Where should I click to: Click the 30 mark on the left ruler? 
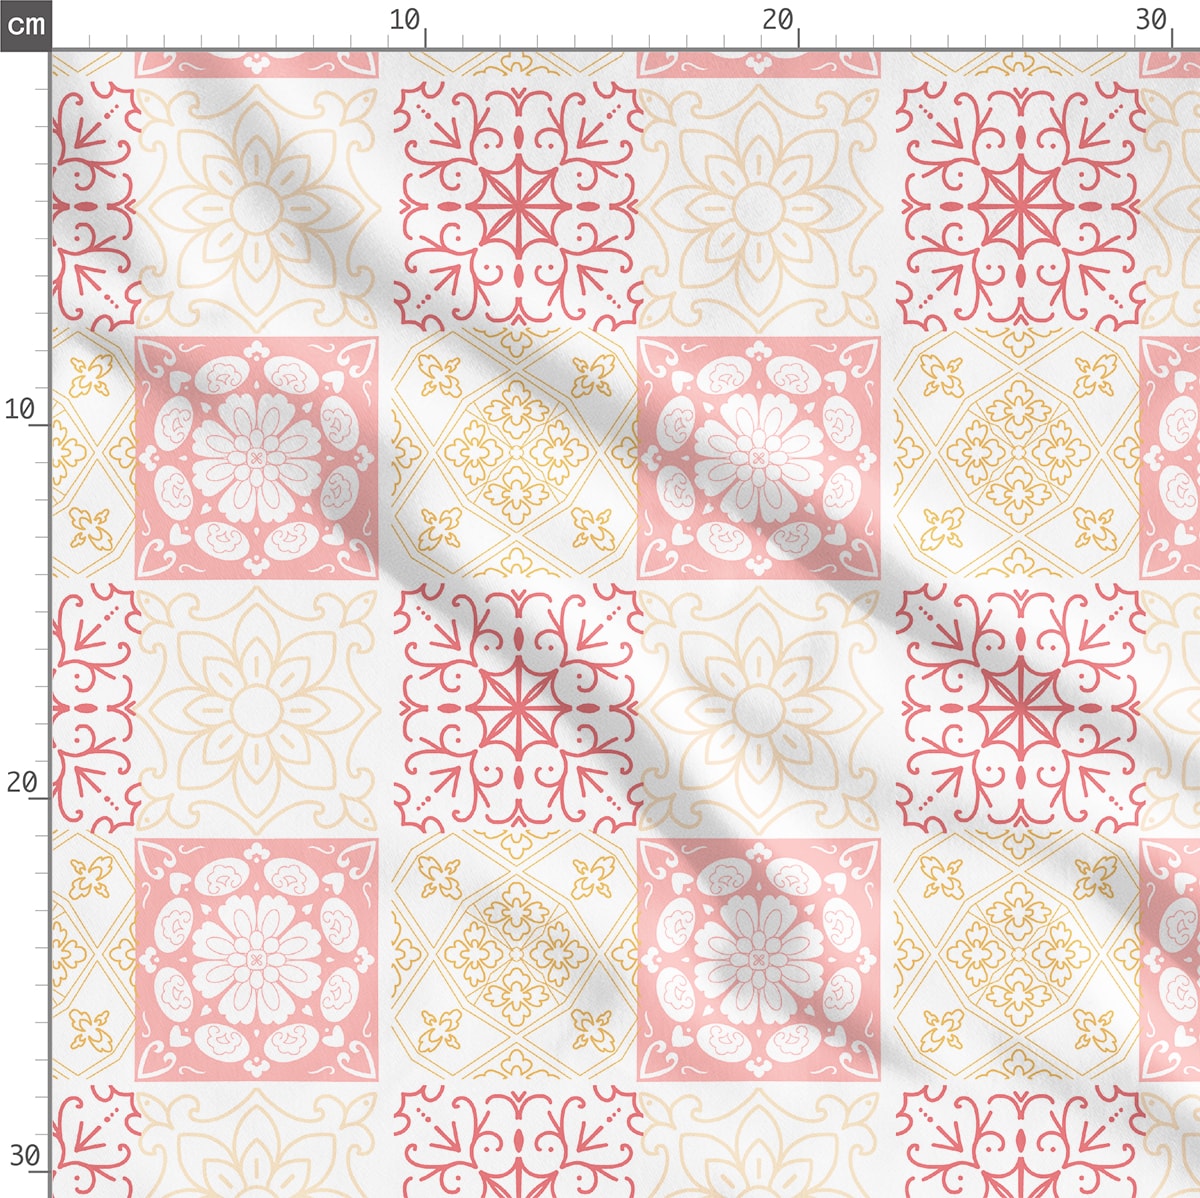[x=24, y=1156]
